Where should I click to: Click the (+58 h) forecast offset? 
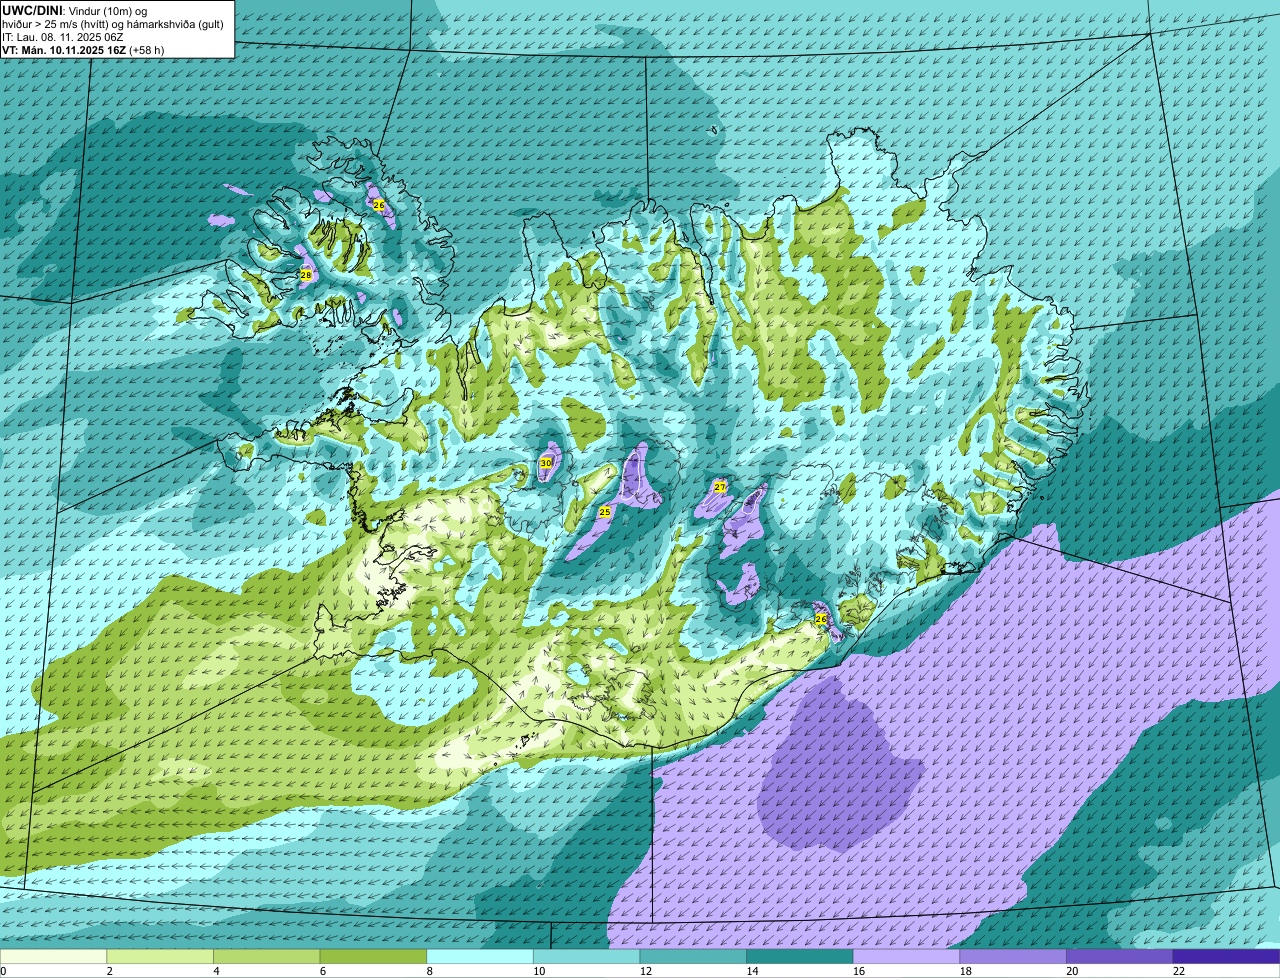click(147, 49)
